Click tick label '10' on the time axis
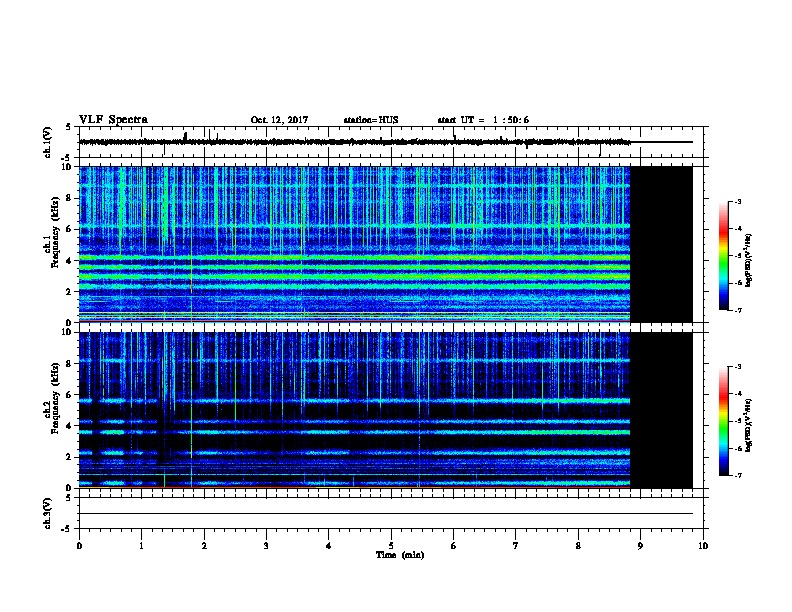The height and width of the screenshot is (612, 792). coord(703,546)
